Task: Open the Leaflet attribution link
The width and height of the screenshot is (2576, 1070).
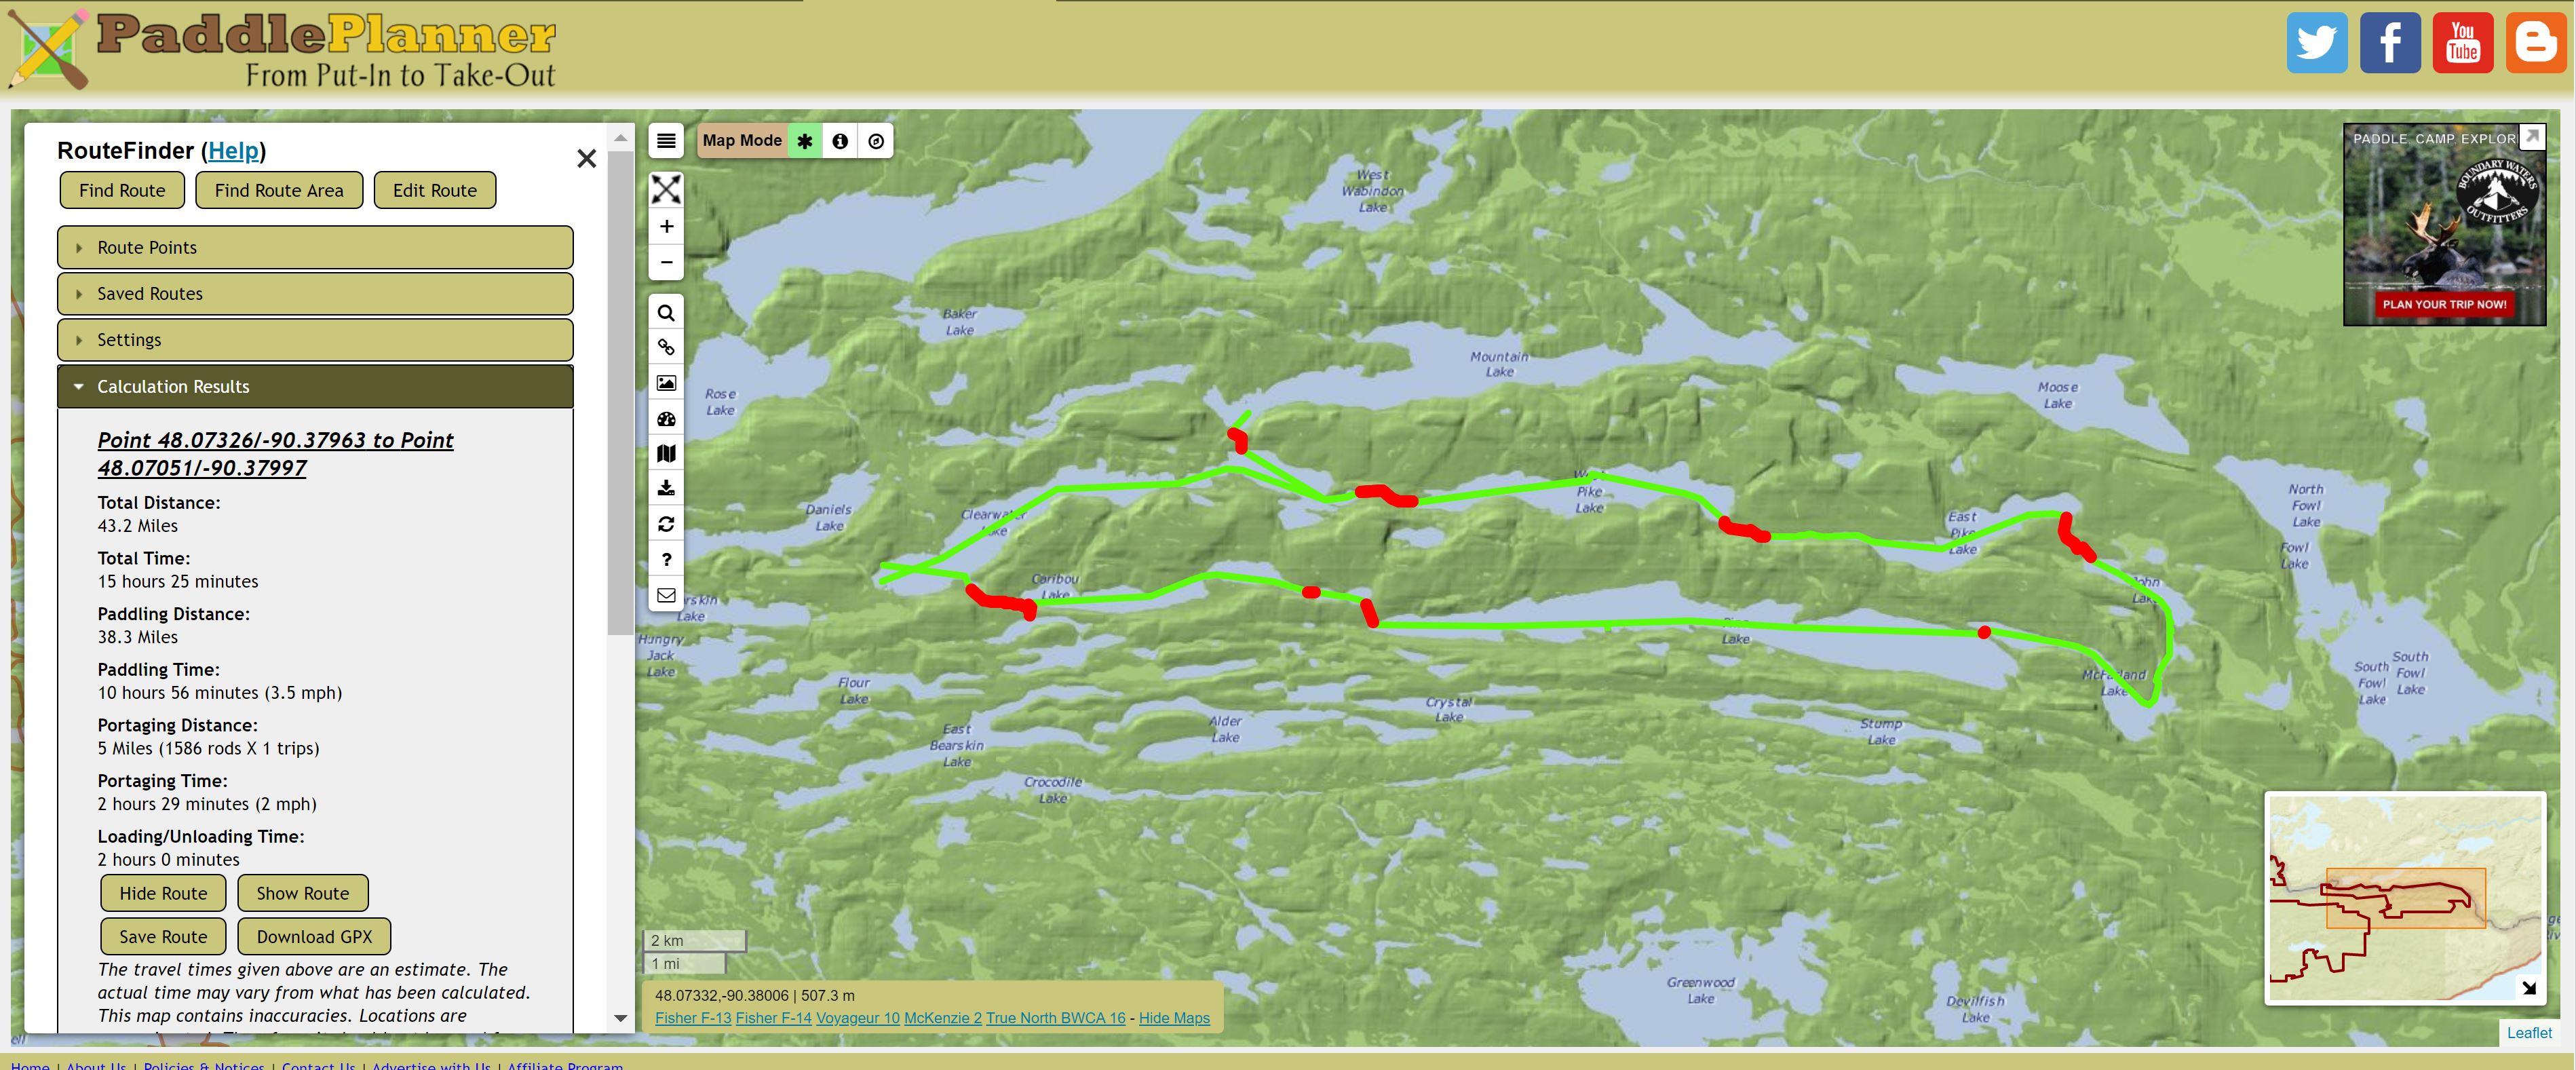Action: 2529,1033
